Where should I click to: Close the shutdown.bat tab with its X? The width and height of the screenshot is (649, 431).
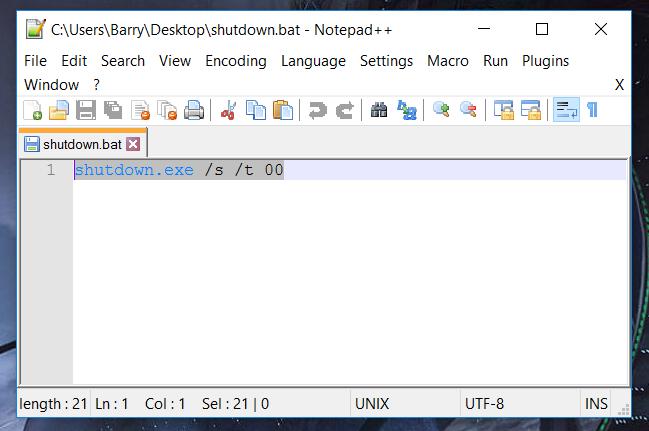pos(133,144)
